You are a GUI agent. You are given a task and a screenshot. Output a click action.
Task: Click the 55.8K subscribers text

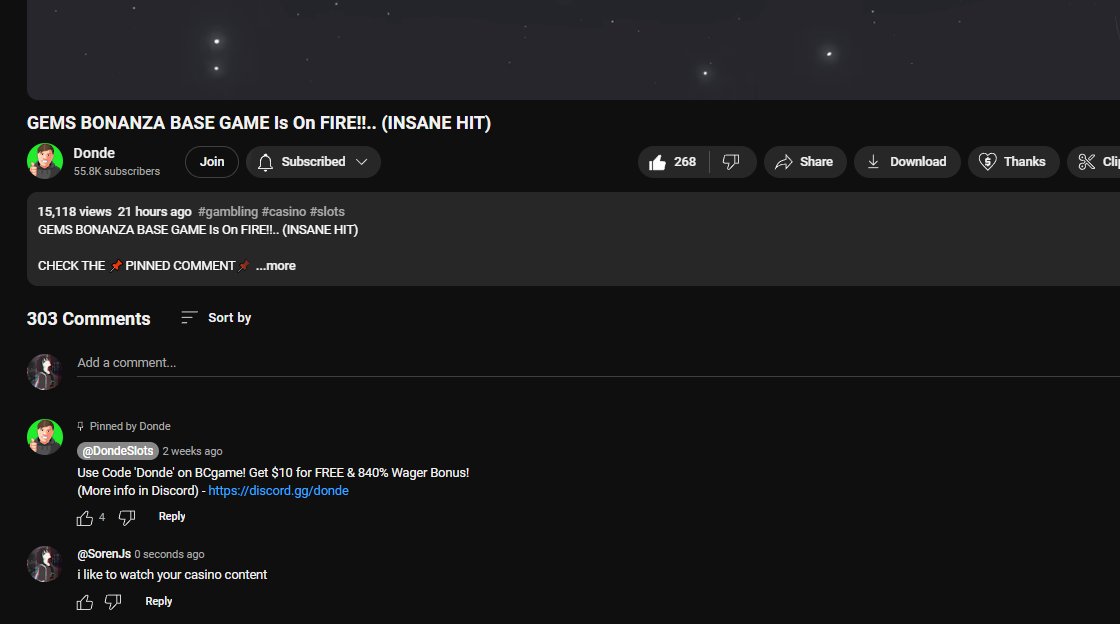[x=116, y=171]
